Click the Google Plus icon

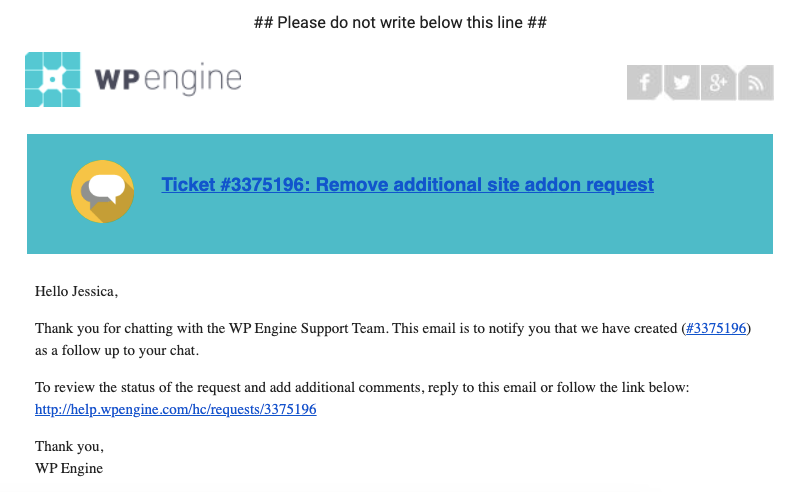point(719,82)
